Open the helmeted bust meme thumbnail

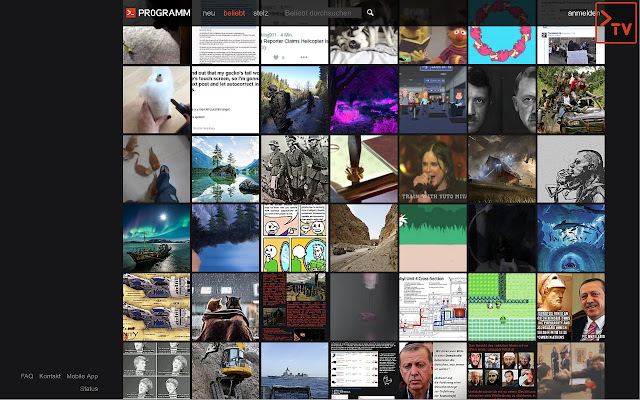571,307
